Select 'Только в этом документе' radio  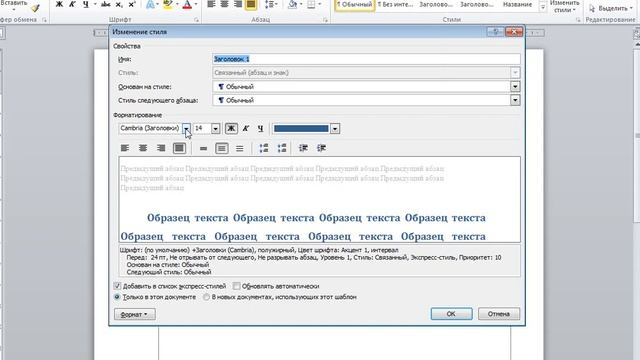coord(117,297)
